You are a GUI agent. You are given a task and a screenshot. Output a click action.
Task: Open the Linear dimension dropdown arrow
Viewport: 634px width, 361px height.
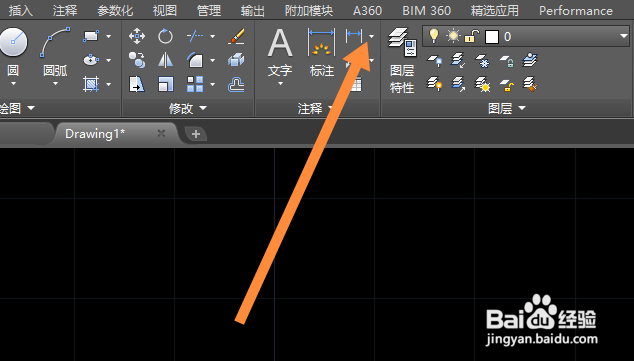[x=371, y=36]
